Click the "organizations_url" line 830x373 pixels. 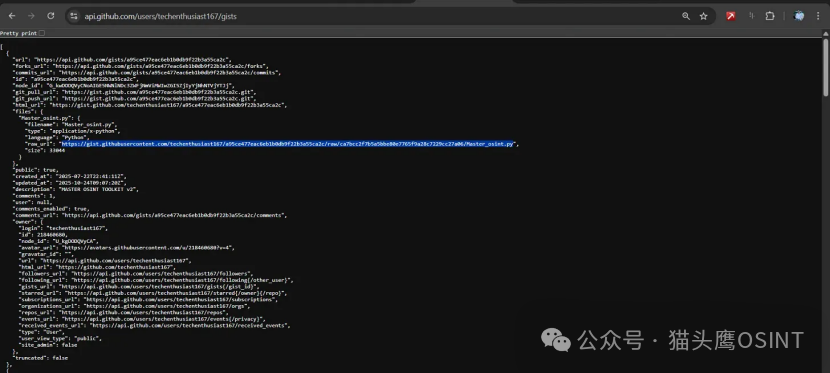tap(134, 306)
